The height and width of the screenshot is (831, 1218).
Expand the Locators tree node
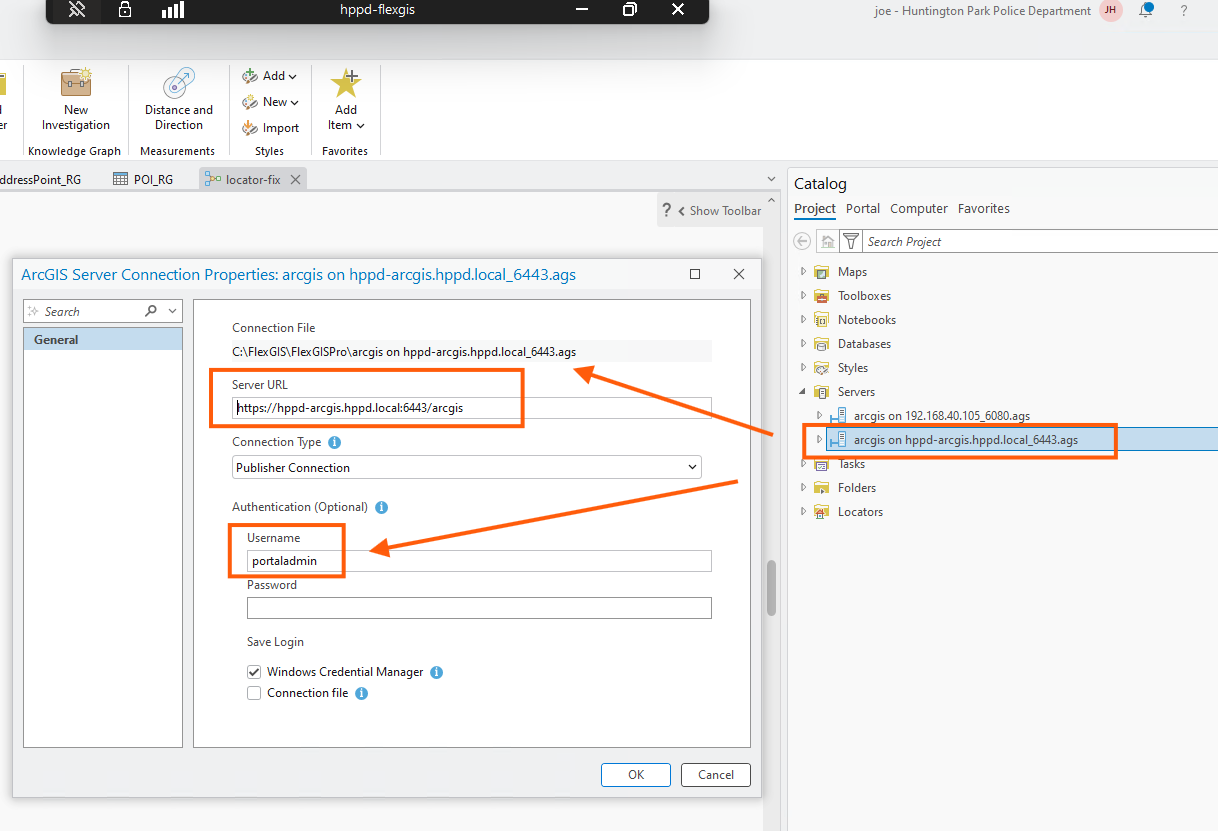pos(803,512)
